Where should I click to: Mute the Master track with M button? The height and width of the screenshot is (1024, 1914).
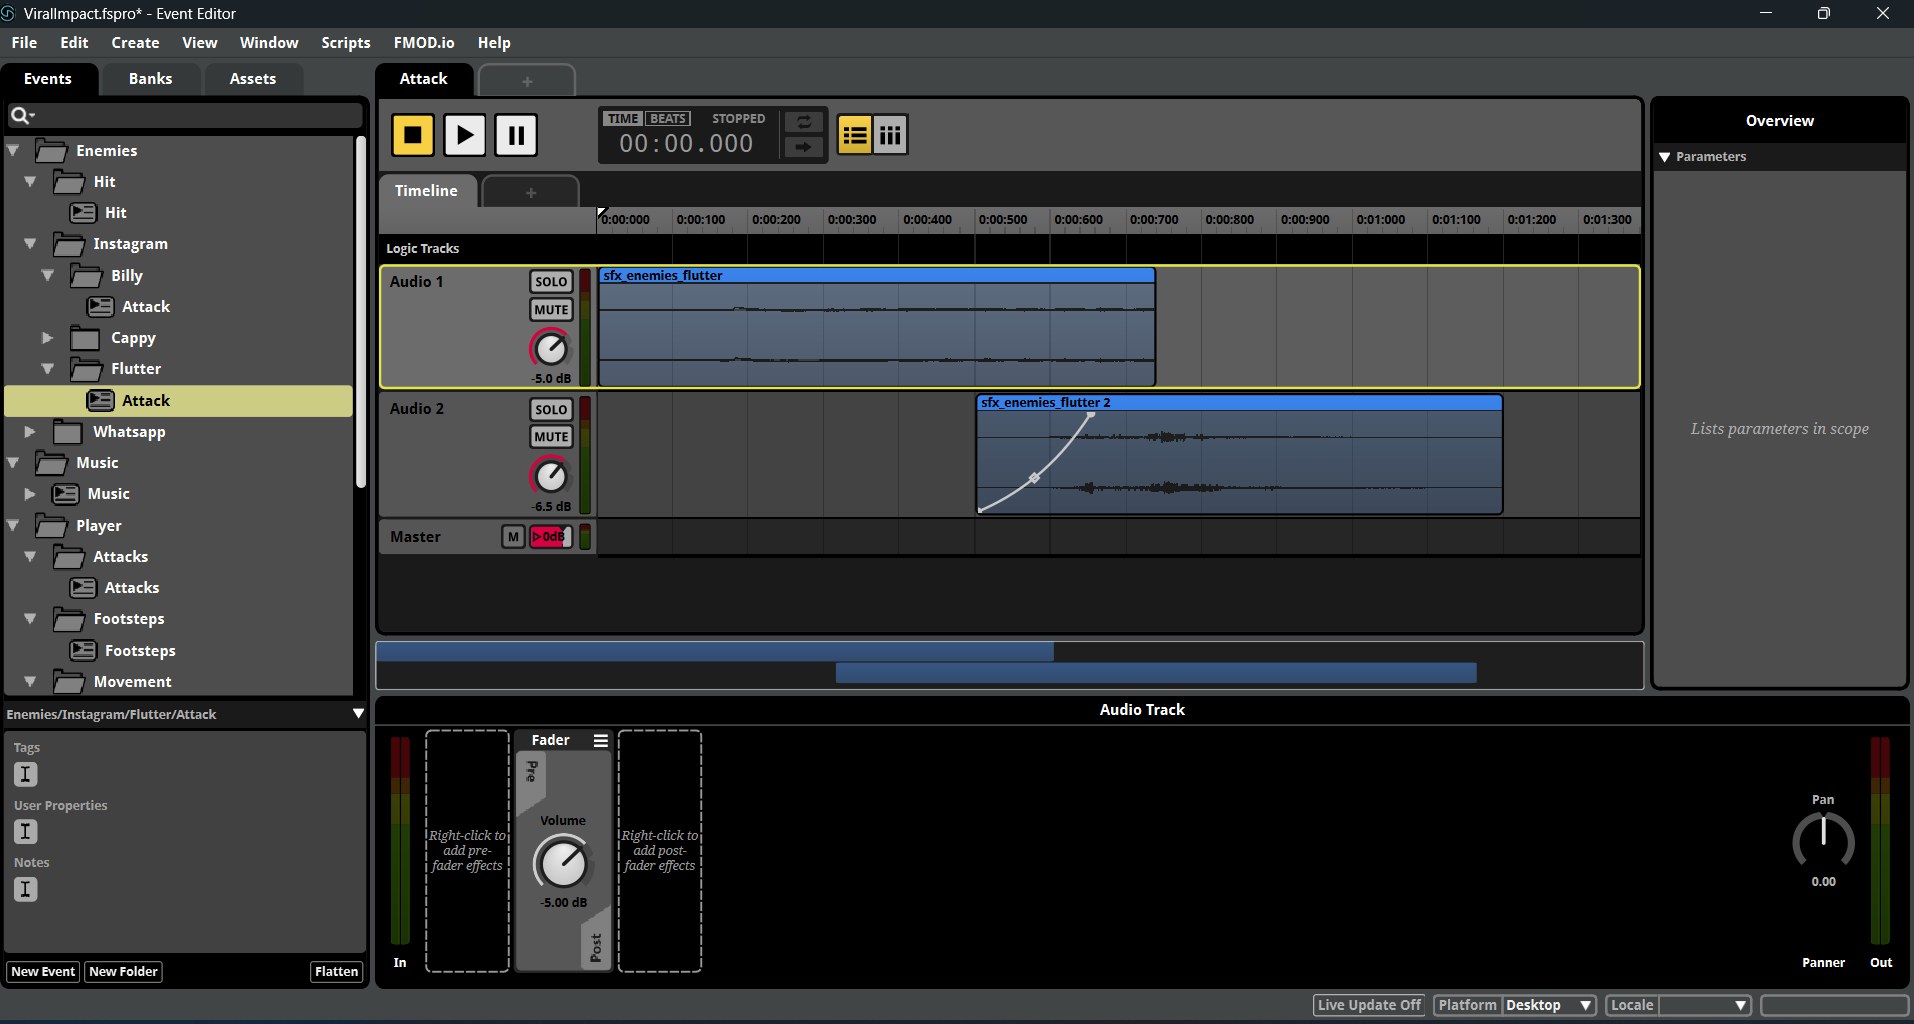click(513, 537)
